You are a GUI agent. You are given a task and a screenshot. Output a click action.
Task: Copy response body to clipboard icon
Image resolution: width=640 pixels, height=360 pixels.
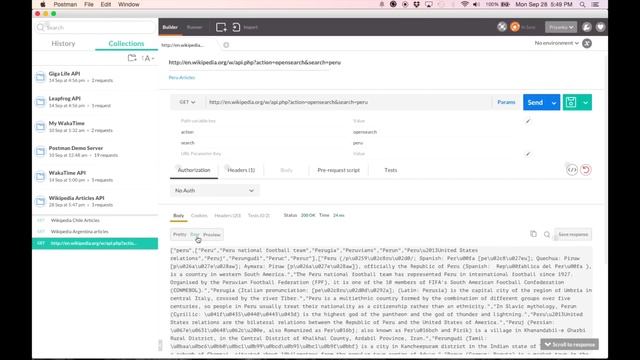tap(533, 234)
